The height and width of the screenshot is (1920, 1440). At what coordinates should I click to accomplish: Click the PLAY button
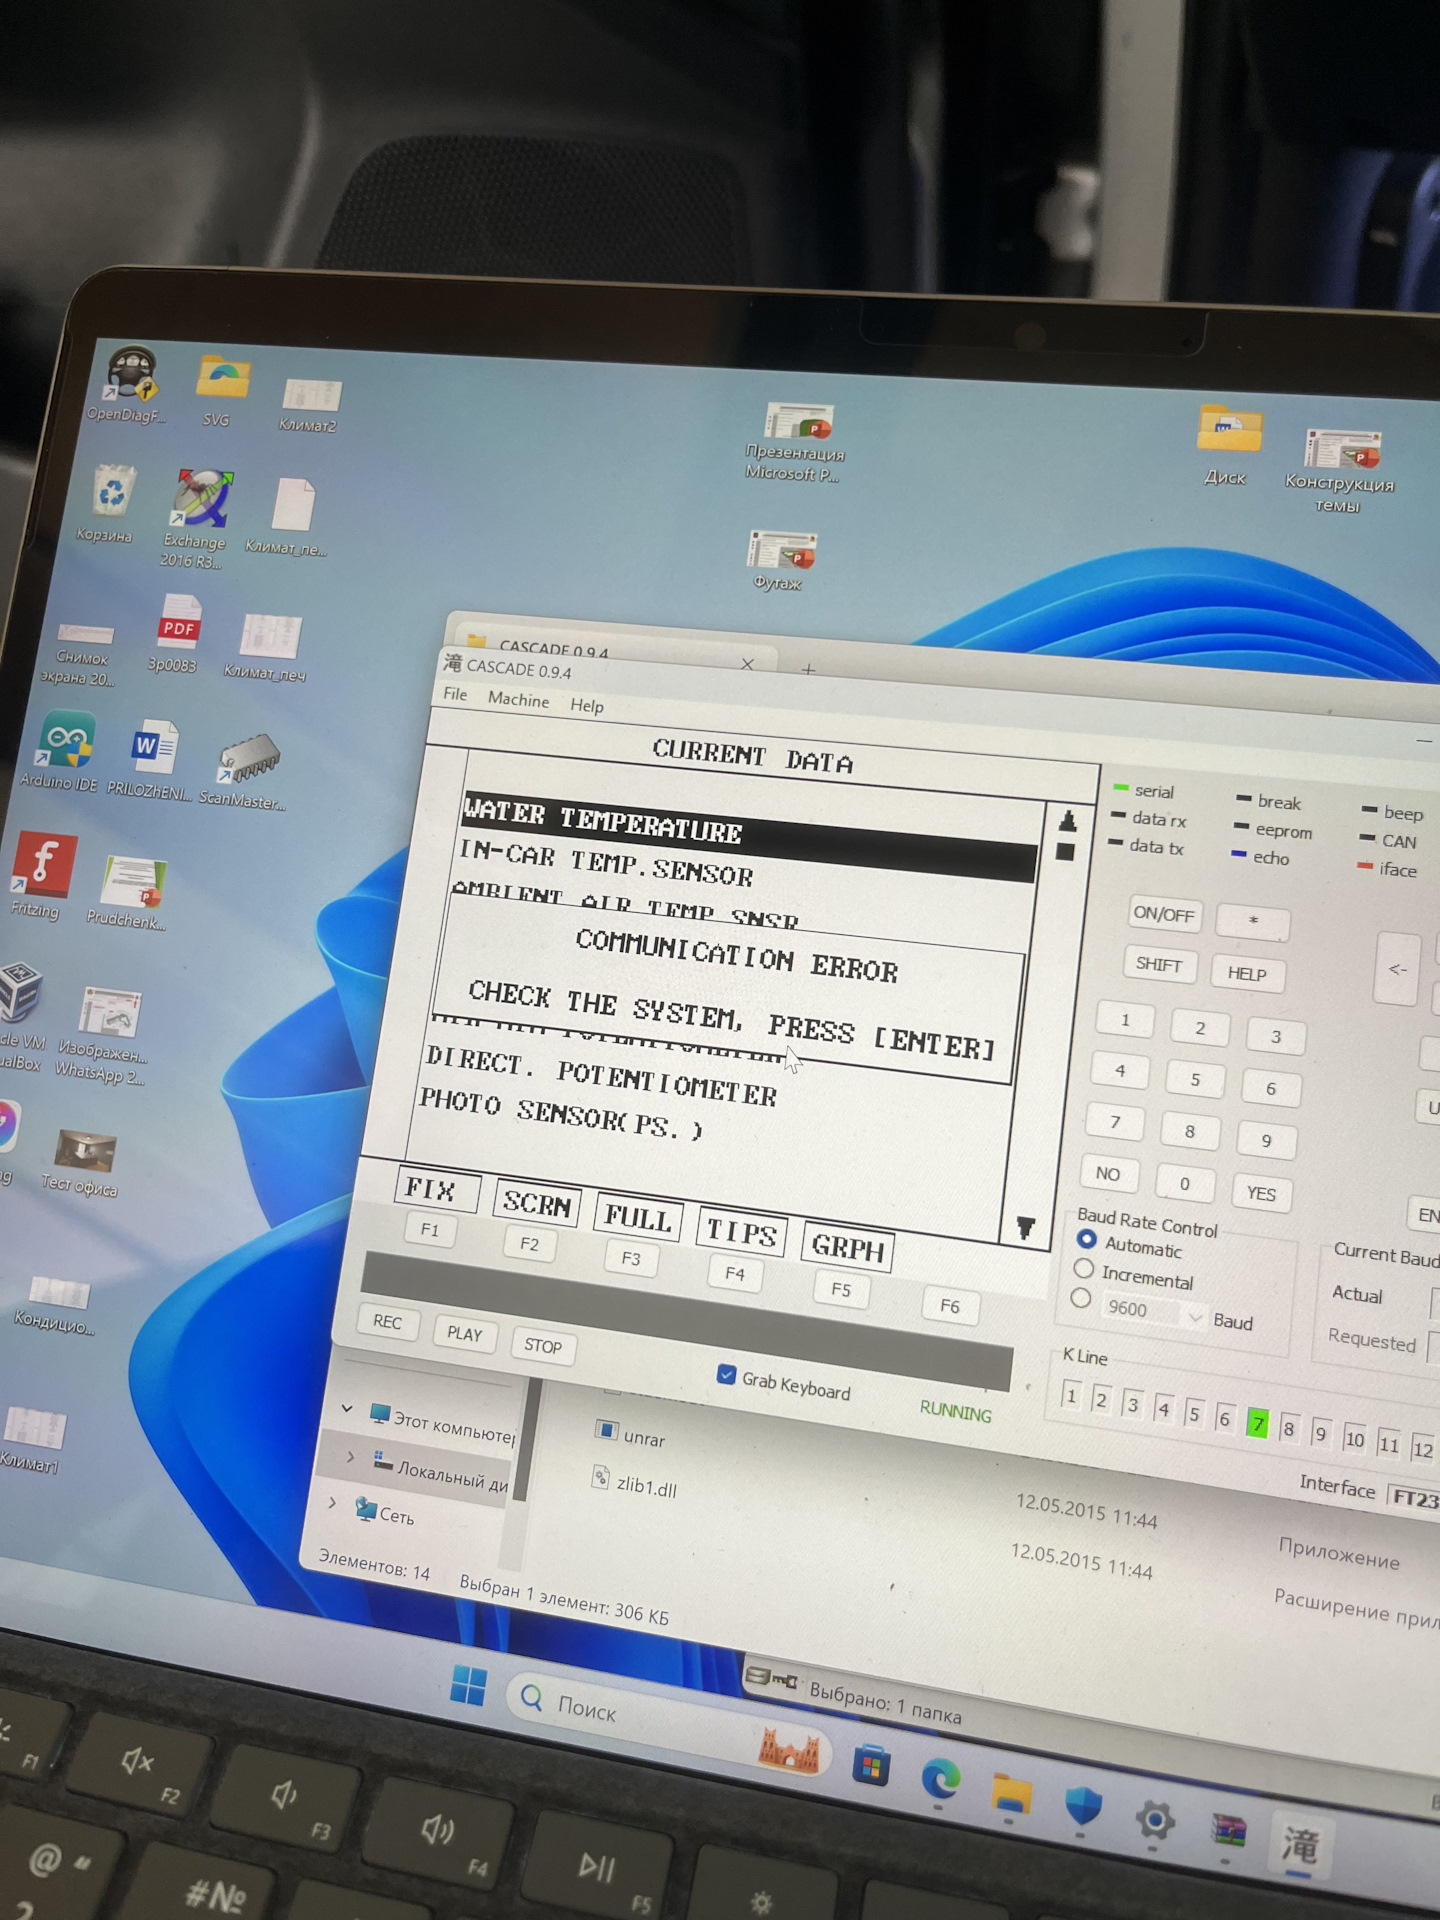(x=465, y=1333)
